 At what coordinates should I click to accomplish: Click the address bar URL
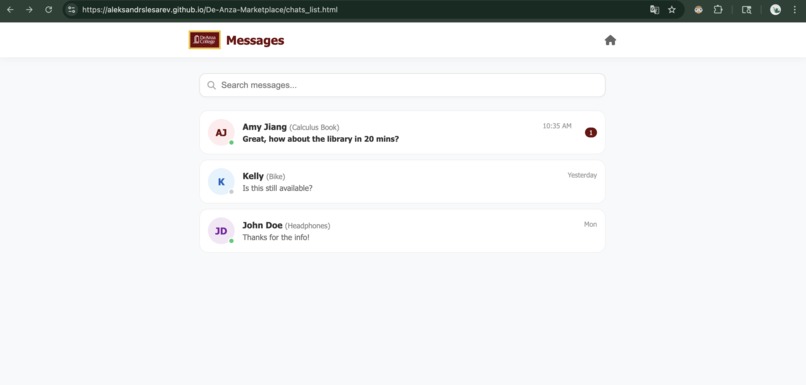pyautogui.click(x=210, y=10)
